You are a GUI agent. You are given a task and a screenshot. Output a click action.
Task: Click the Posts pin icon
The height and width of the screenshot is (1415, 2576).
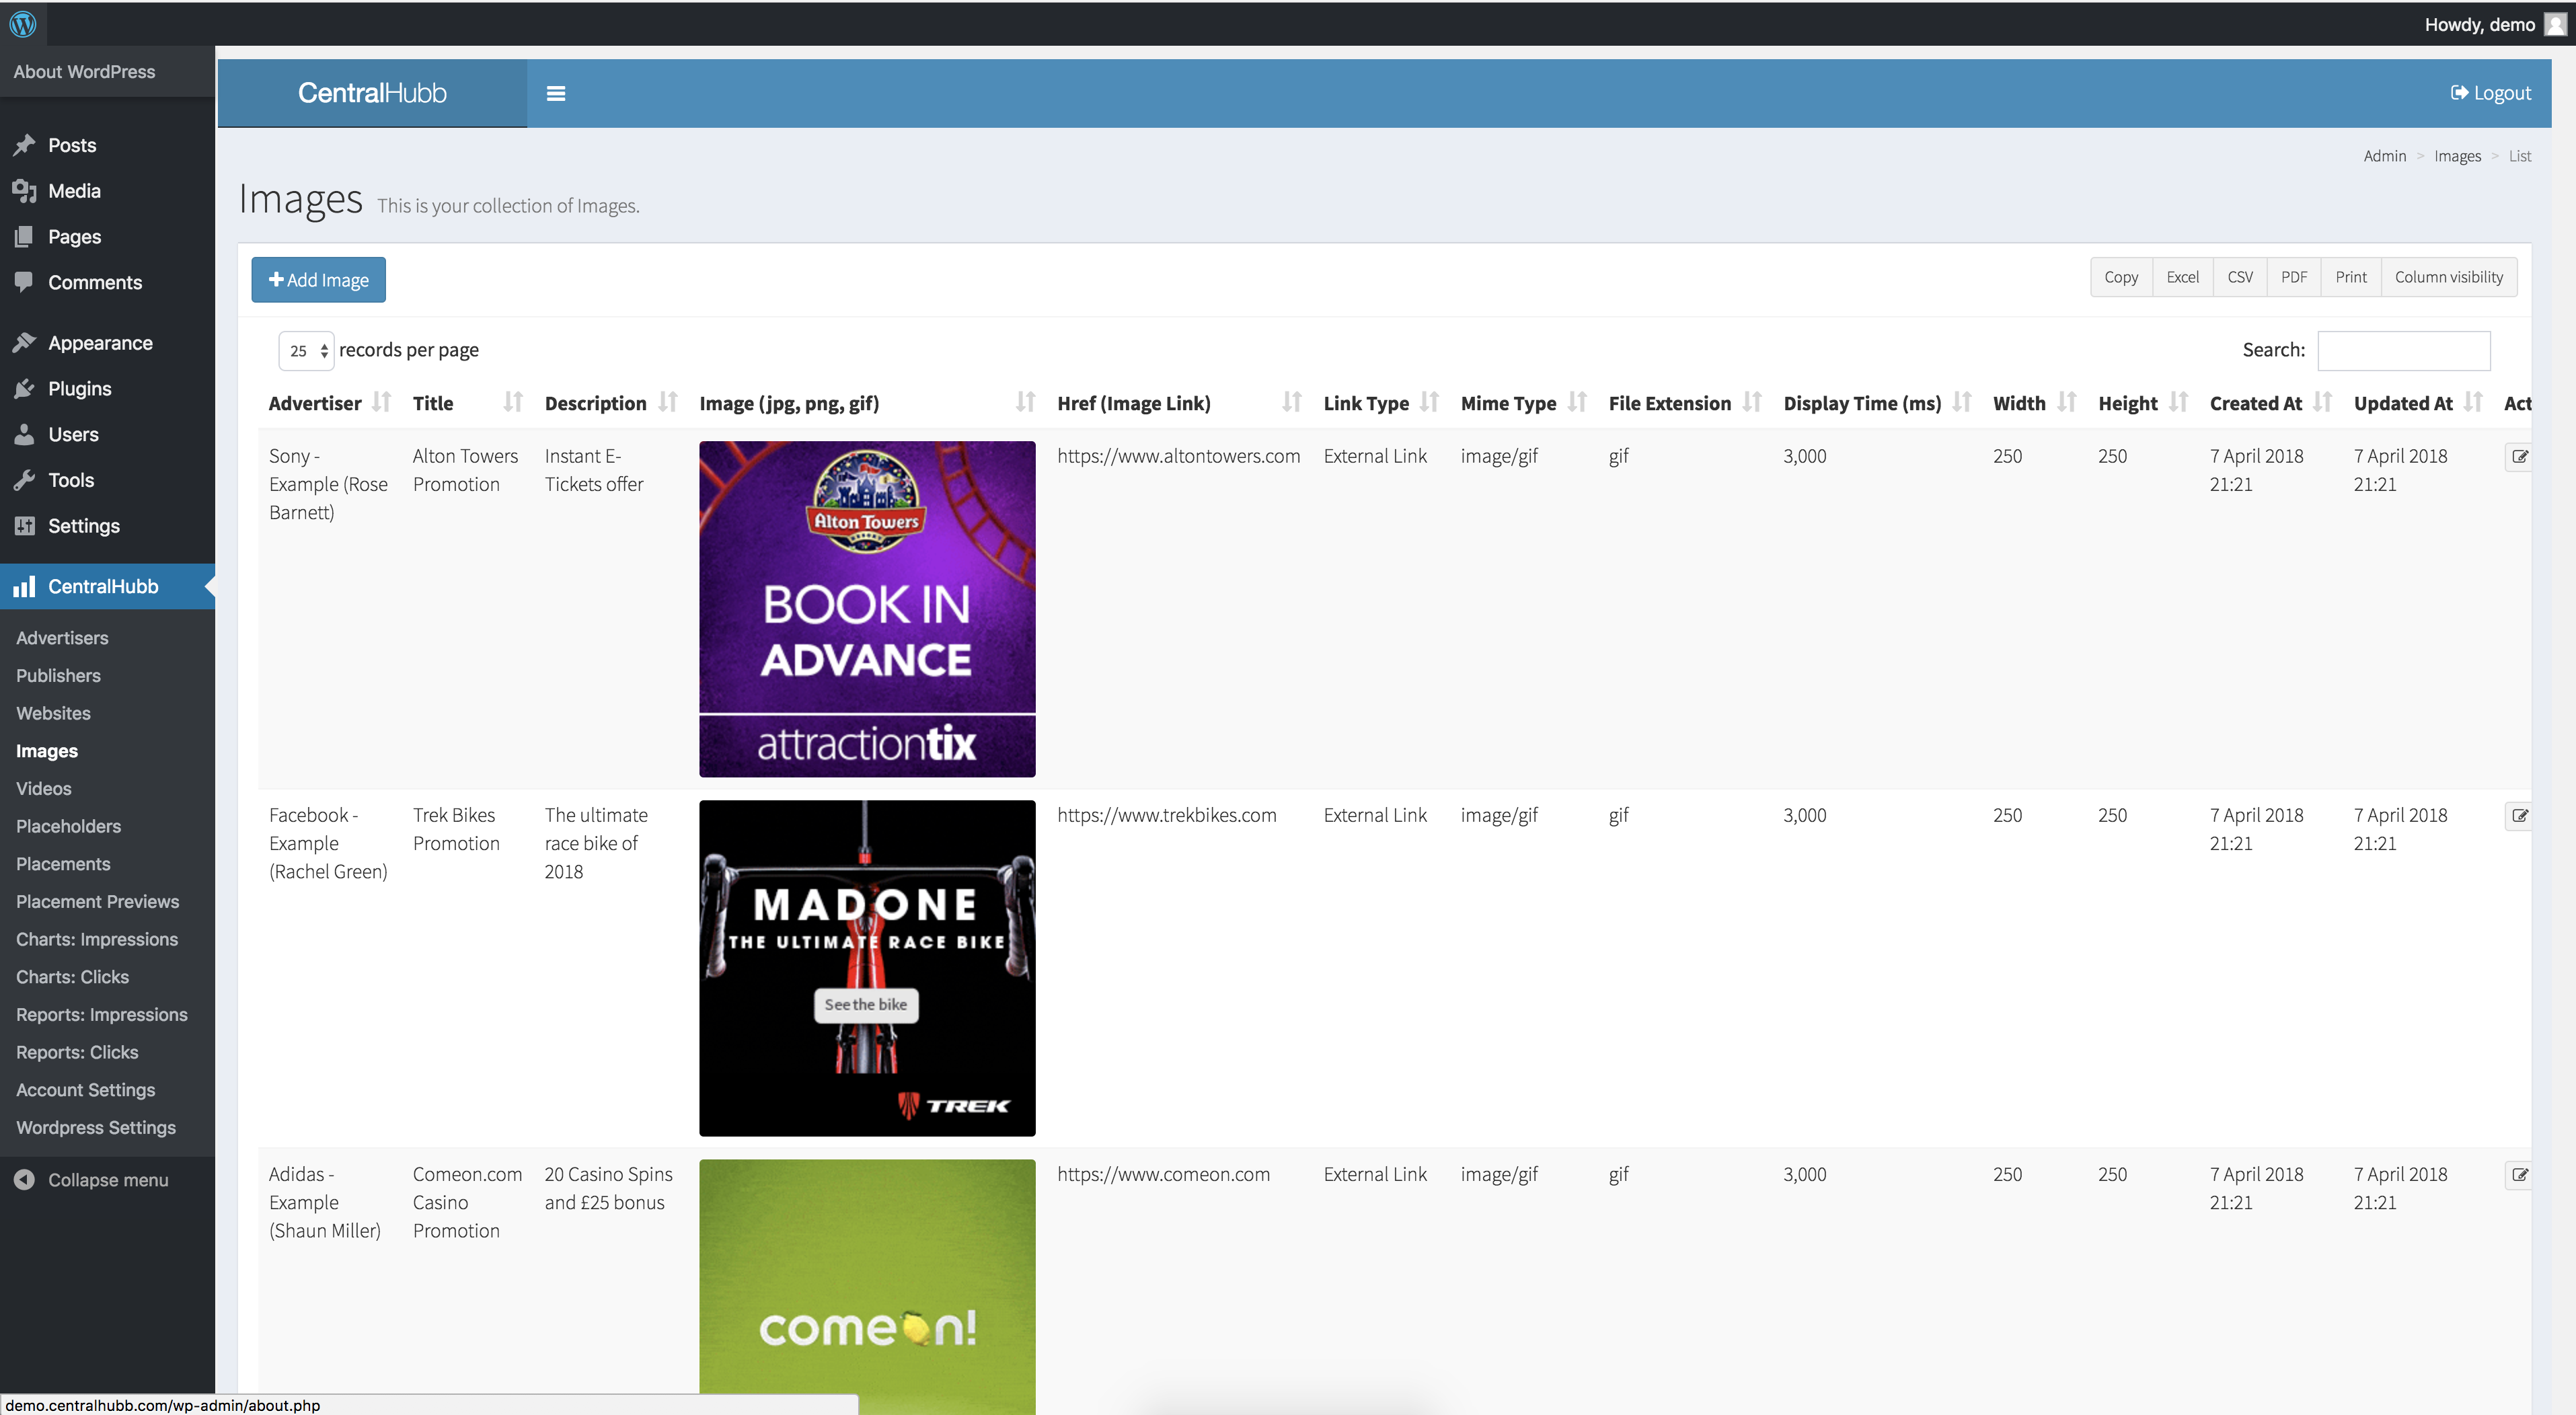tap(25, 145)
